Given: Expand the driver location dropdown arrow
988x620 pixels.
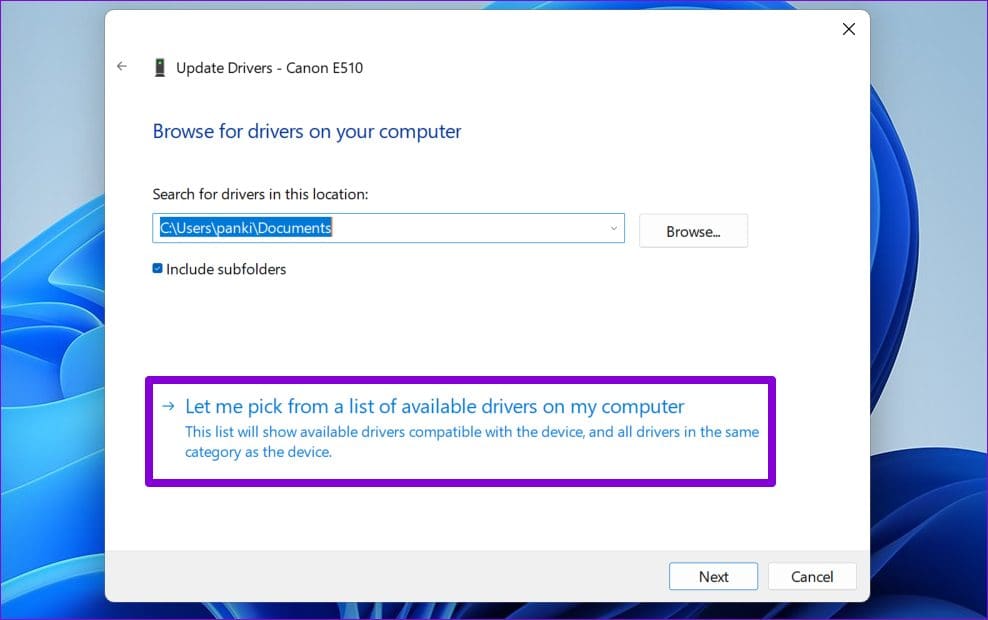Looking at the screenshot, I should tap(613, 229).
